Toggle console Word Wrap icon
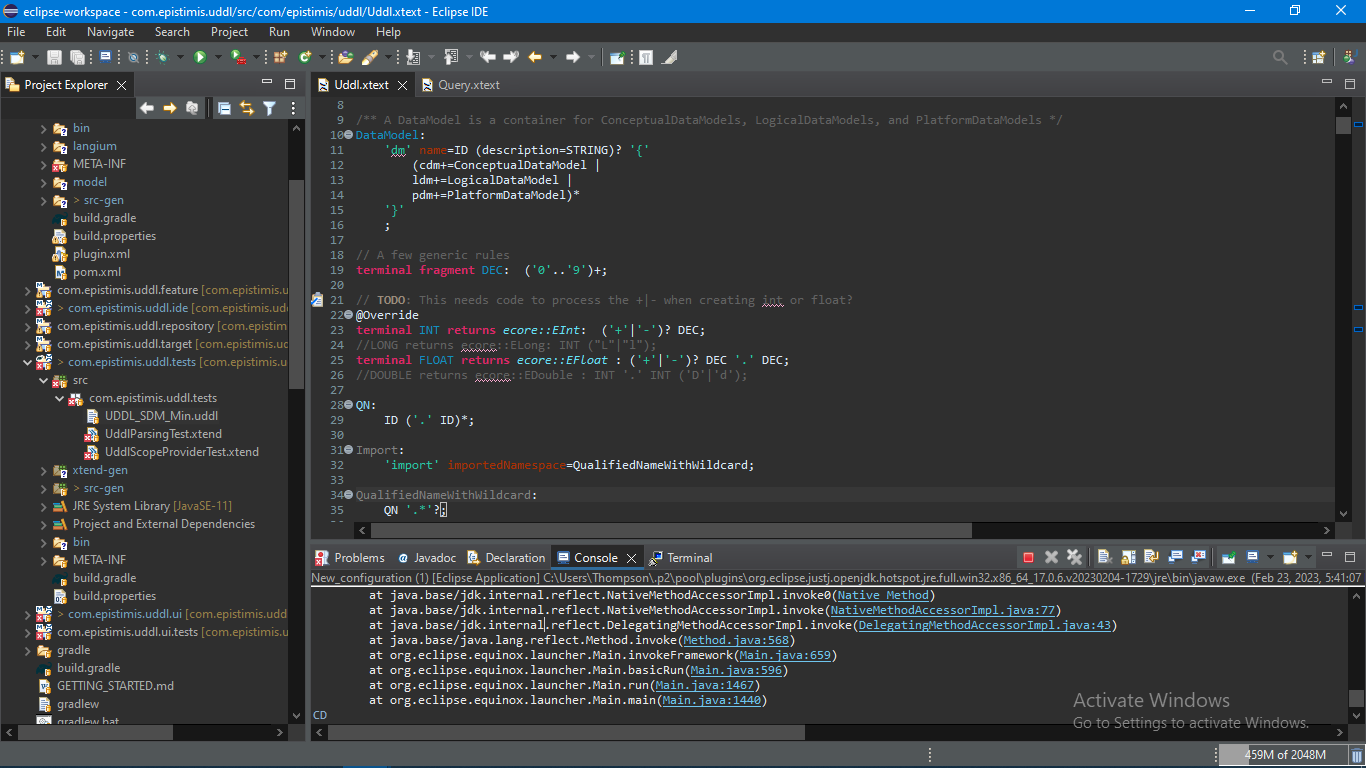The width and height of the screenshot is (1366, 768). [x=1151, y=557]
